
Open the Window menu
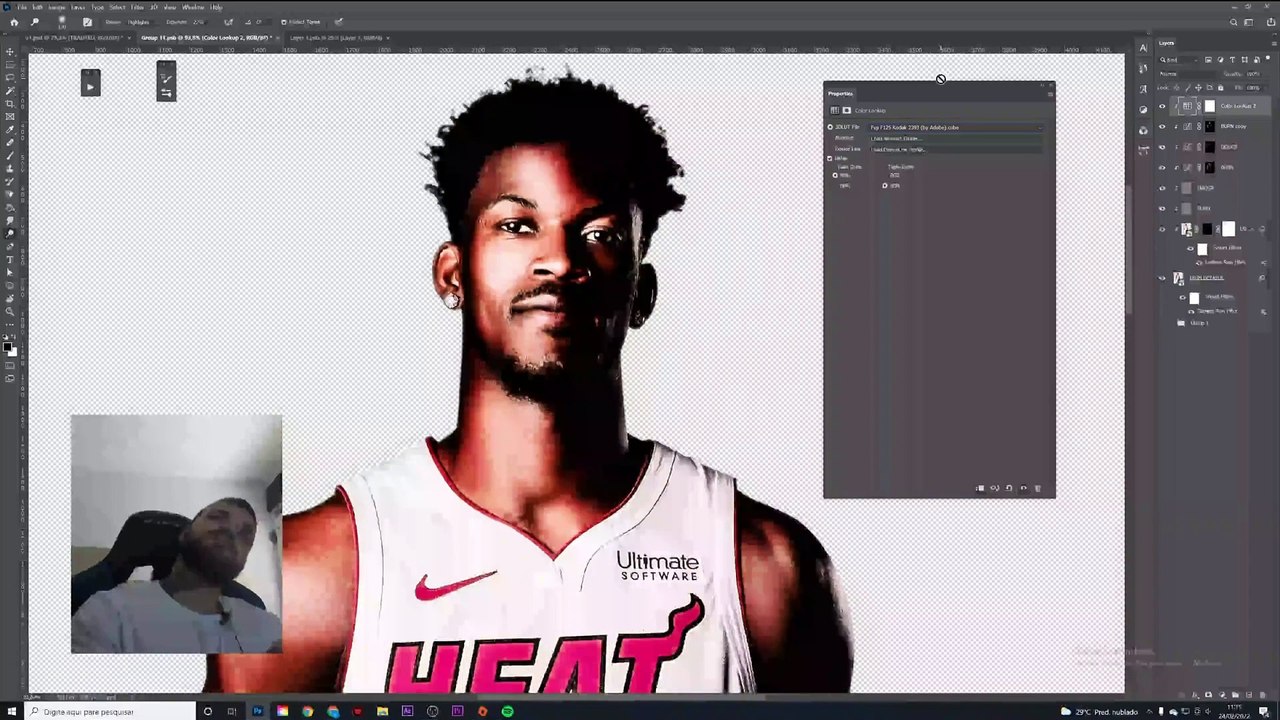pos(193,7)
